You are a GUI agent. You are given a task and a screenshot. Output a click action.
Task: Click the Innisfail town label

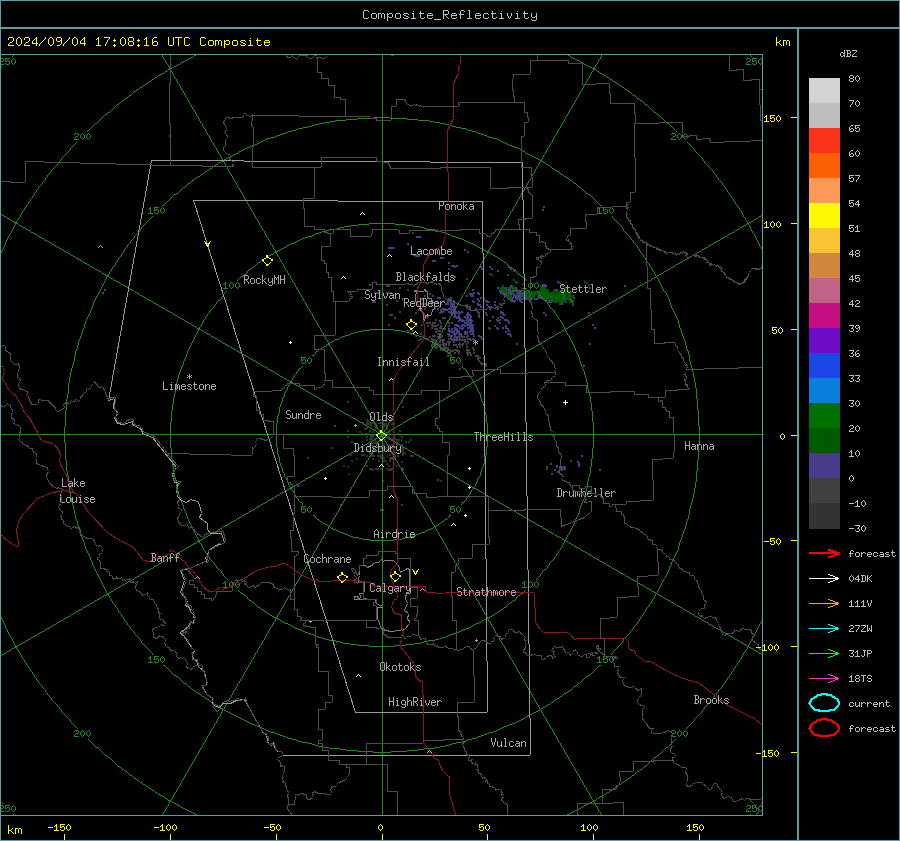click(403, 362)
